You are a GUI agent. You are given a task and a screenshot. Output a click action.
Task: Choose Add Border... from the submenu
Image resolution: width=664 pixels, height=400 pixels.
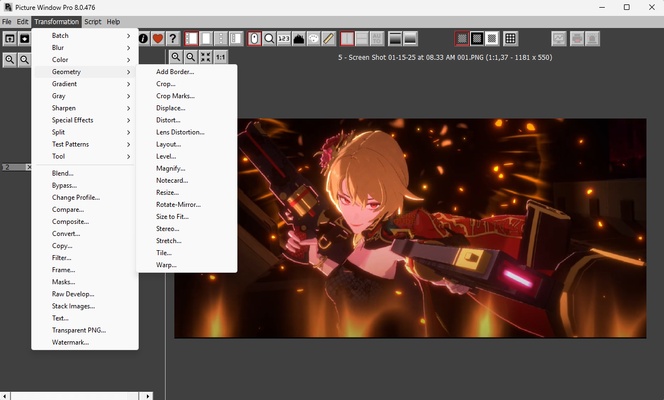pyautogui.click(x=186, y=72)
